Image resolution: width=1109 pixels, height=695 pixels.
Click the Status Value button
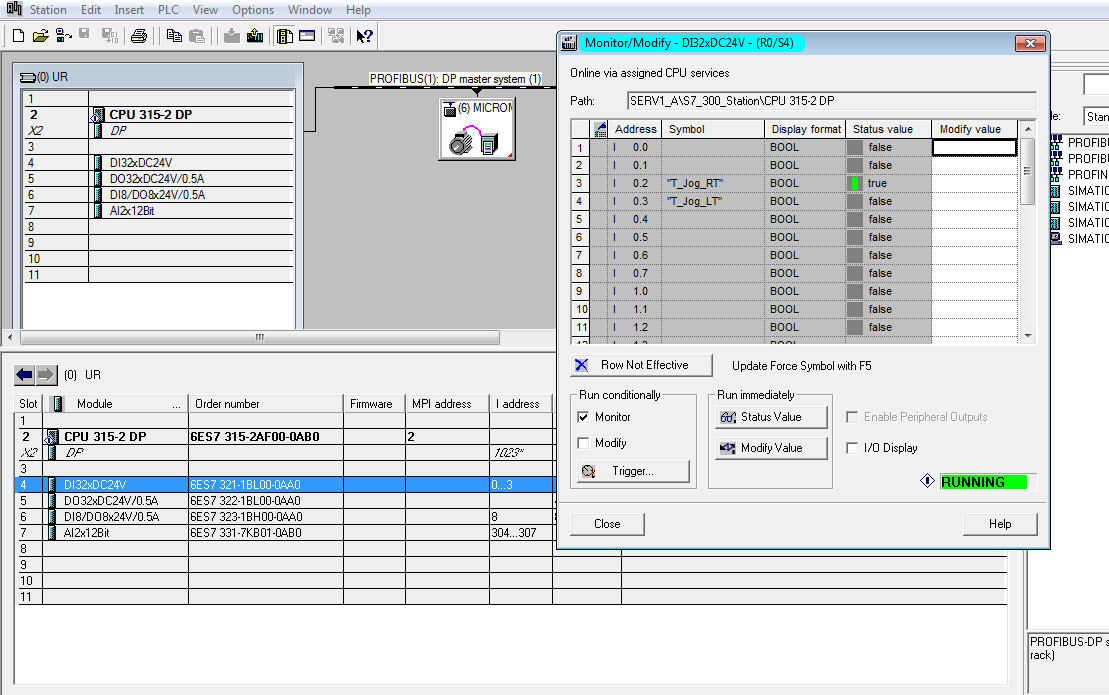point(771,417)
